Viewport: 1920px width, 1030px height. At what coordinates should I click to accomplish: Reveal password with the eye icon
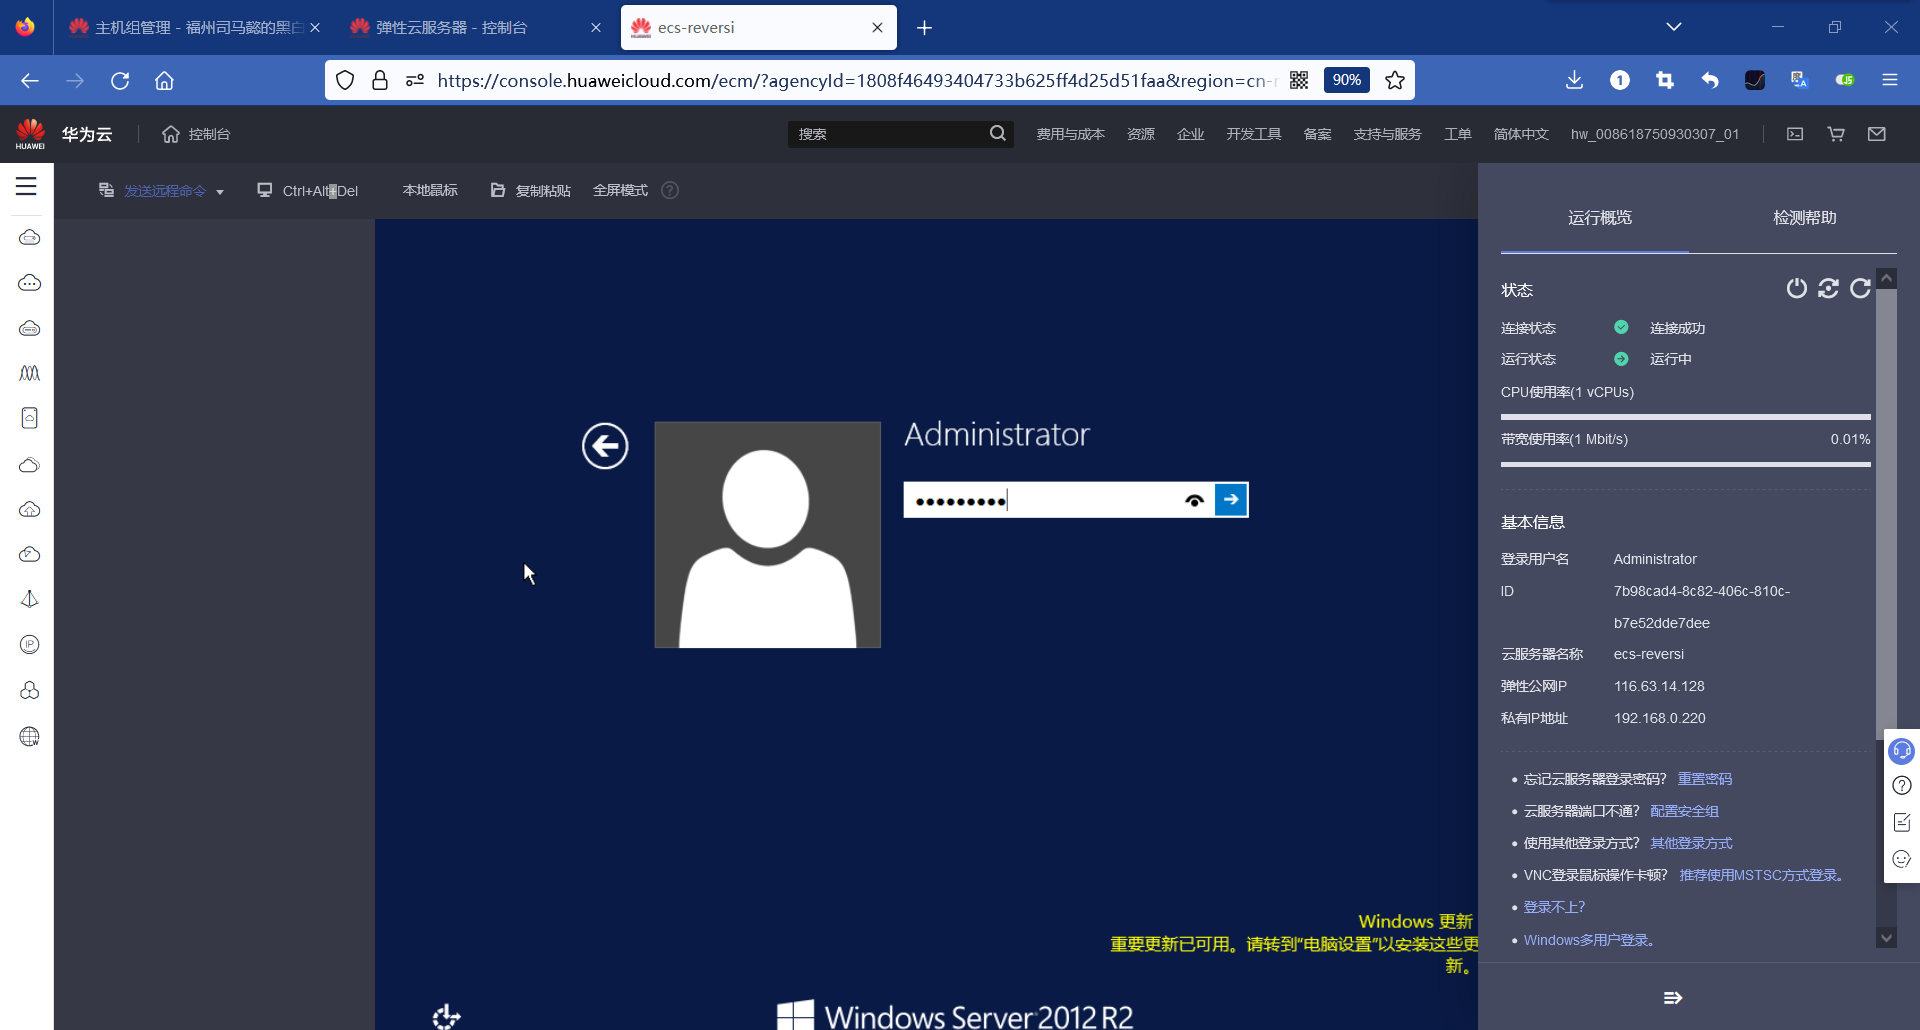1194,501
